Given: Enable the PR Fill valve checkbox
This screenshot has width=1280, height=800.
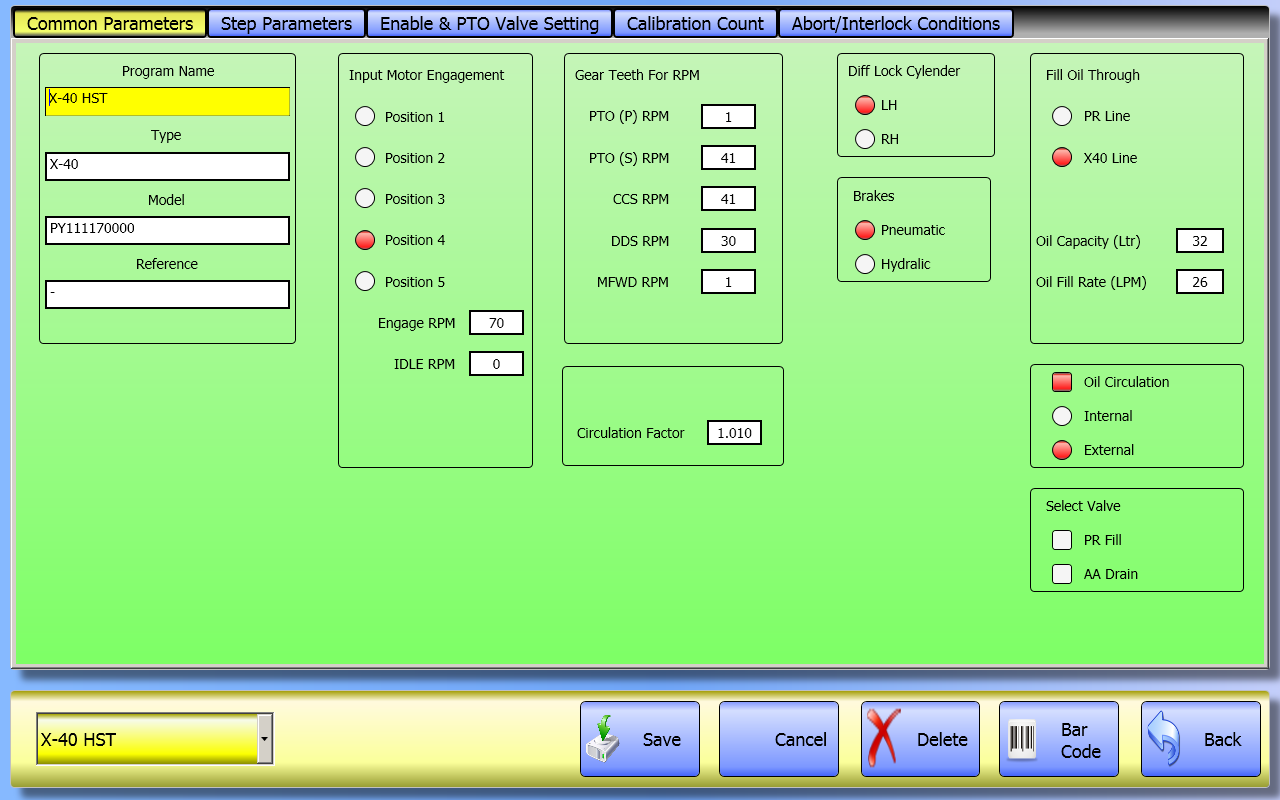Looking at the screenshot, I should (x=1062, y=540).
